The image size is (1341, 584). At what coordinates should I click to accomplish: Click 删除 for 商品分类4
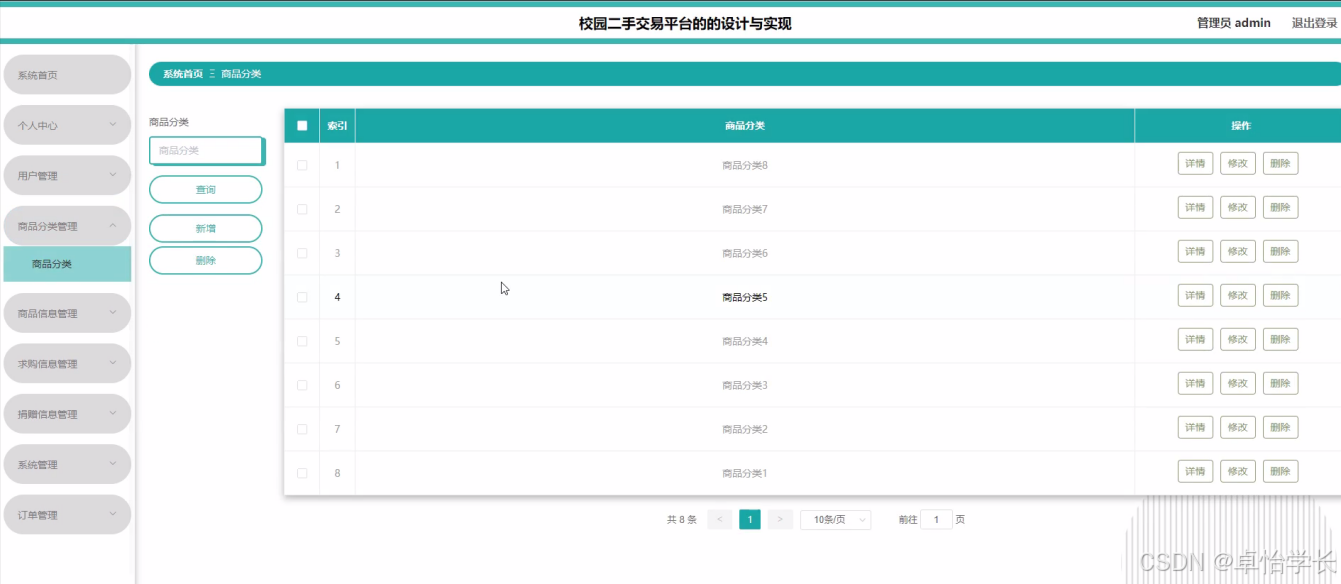[x=1281, y=340]
